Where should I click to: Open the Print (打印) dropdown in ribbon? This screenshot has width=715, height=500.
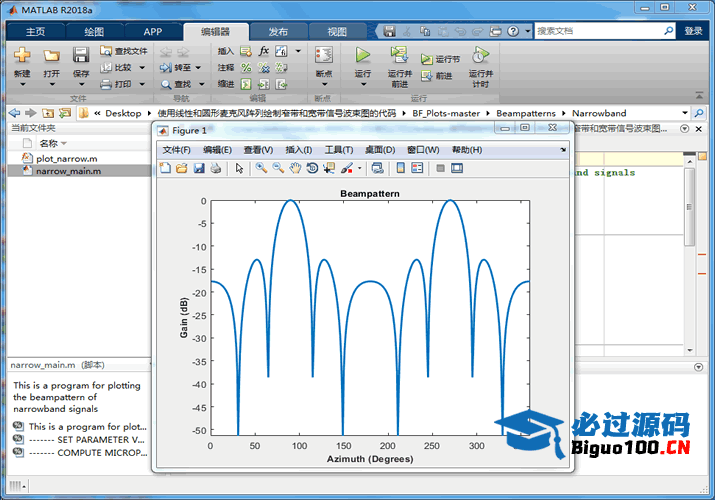[x=142, y=85]
